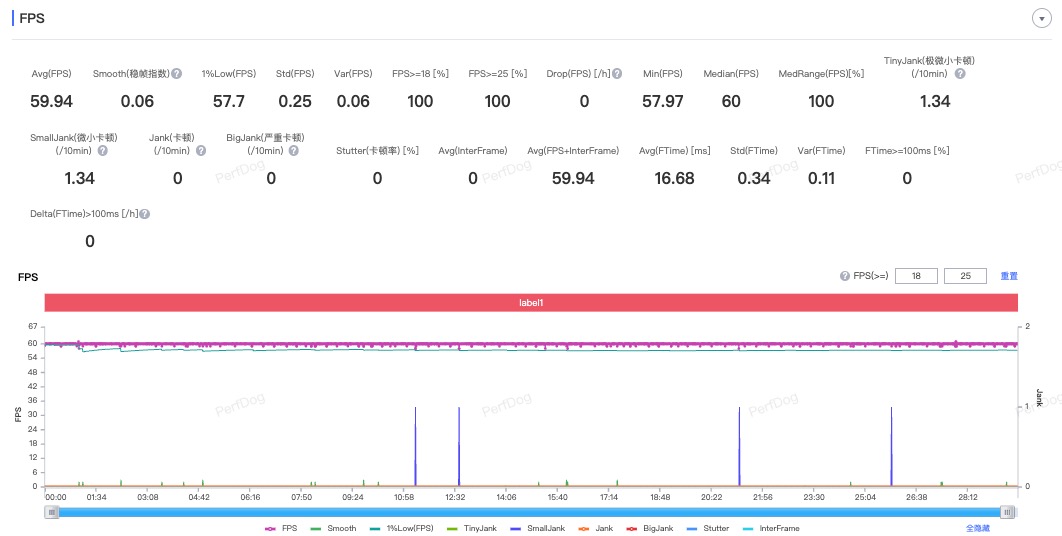
Task: Click 全隐藏 to hide all series
Action: [977, 528]
